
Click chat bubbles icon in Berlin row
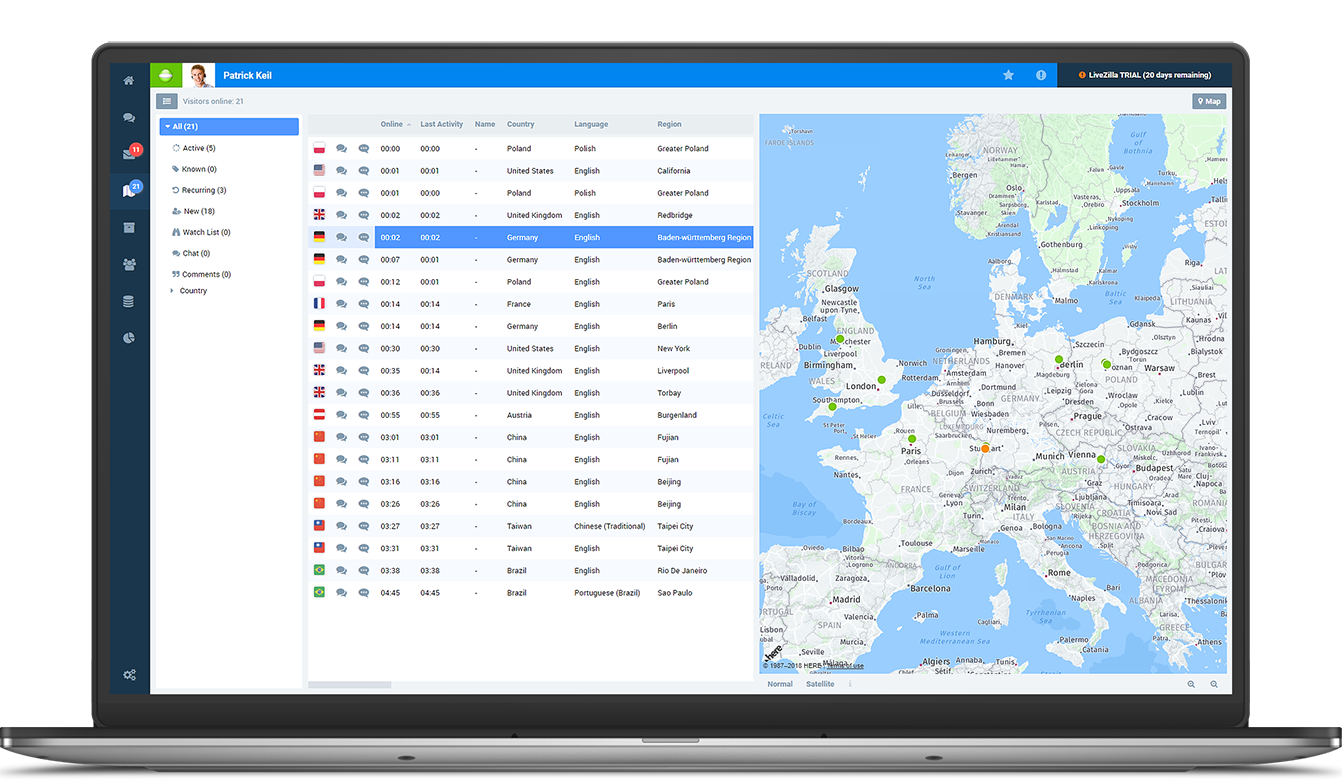click(x=342, y=326)
